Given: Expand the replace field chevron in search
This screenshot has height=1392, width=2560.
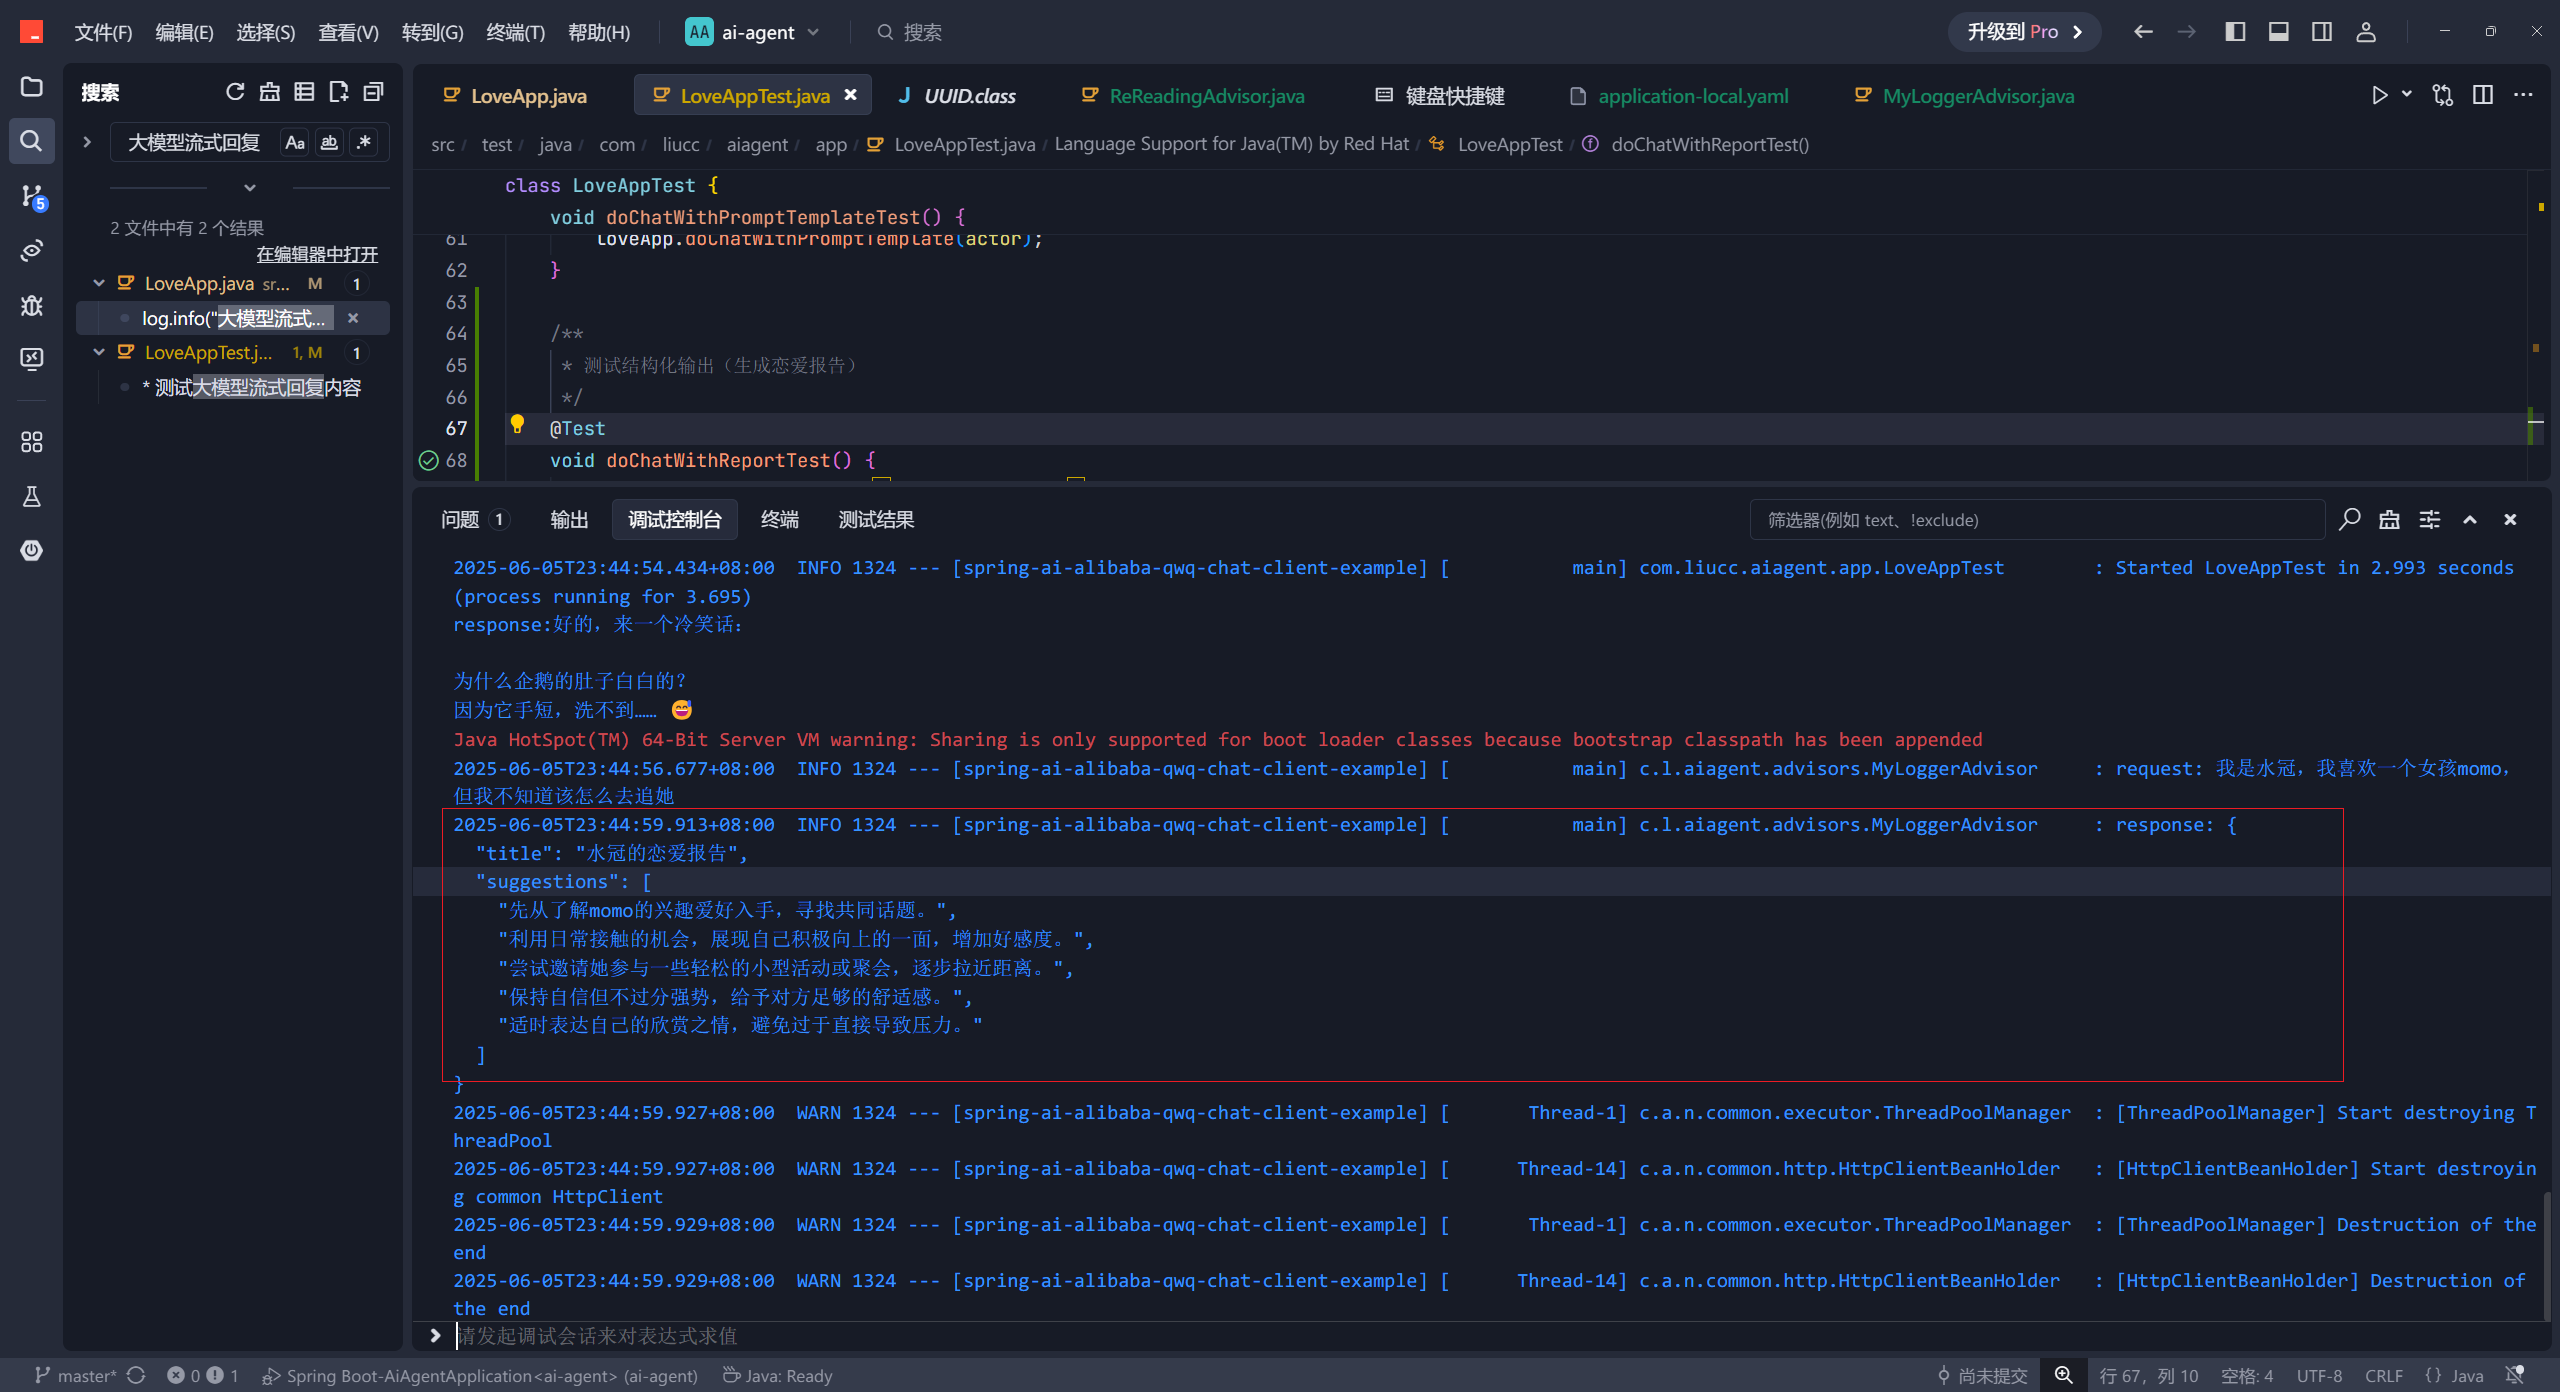Looking at the screenshot, I should (87, 142).
